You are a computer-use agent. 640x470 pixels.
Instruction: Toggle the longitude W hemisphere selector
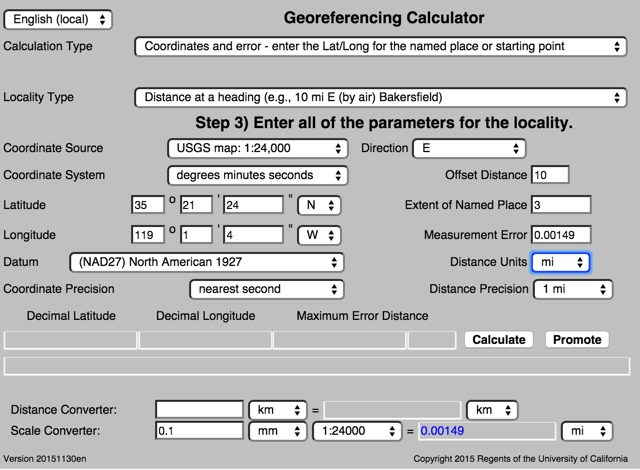pos(320,235)
